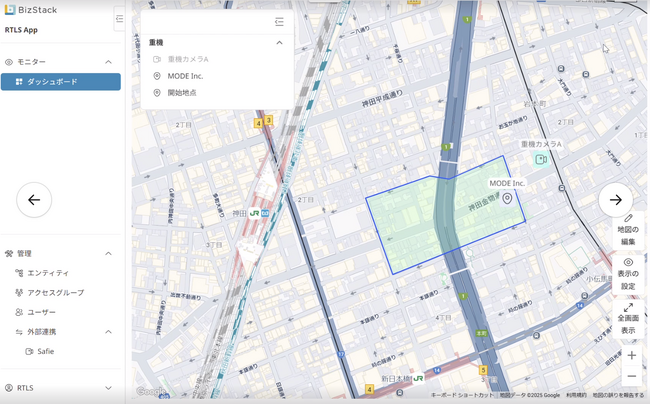Click the BizStack logo icon
This screenshot has width=650, height=405.
click(x=10, y=10)
